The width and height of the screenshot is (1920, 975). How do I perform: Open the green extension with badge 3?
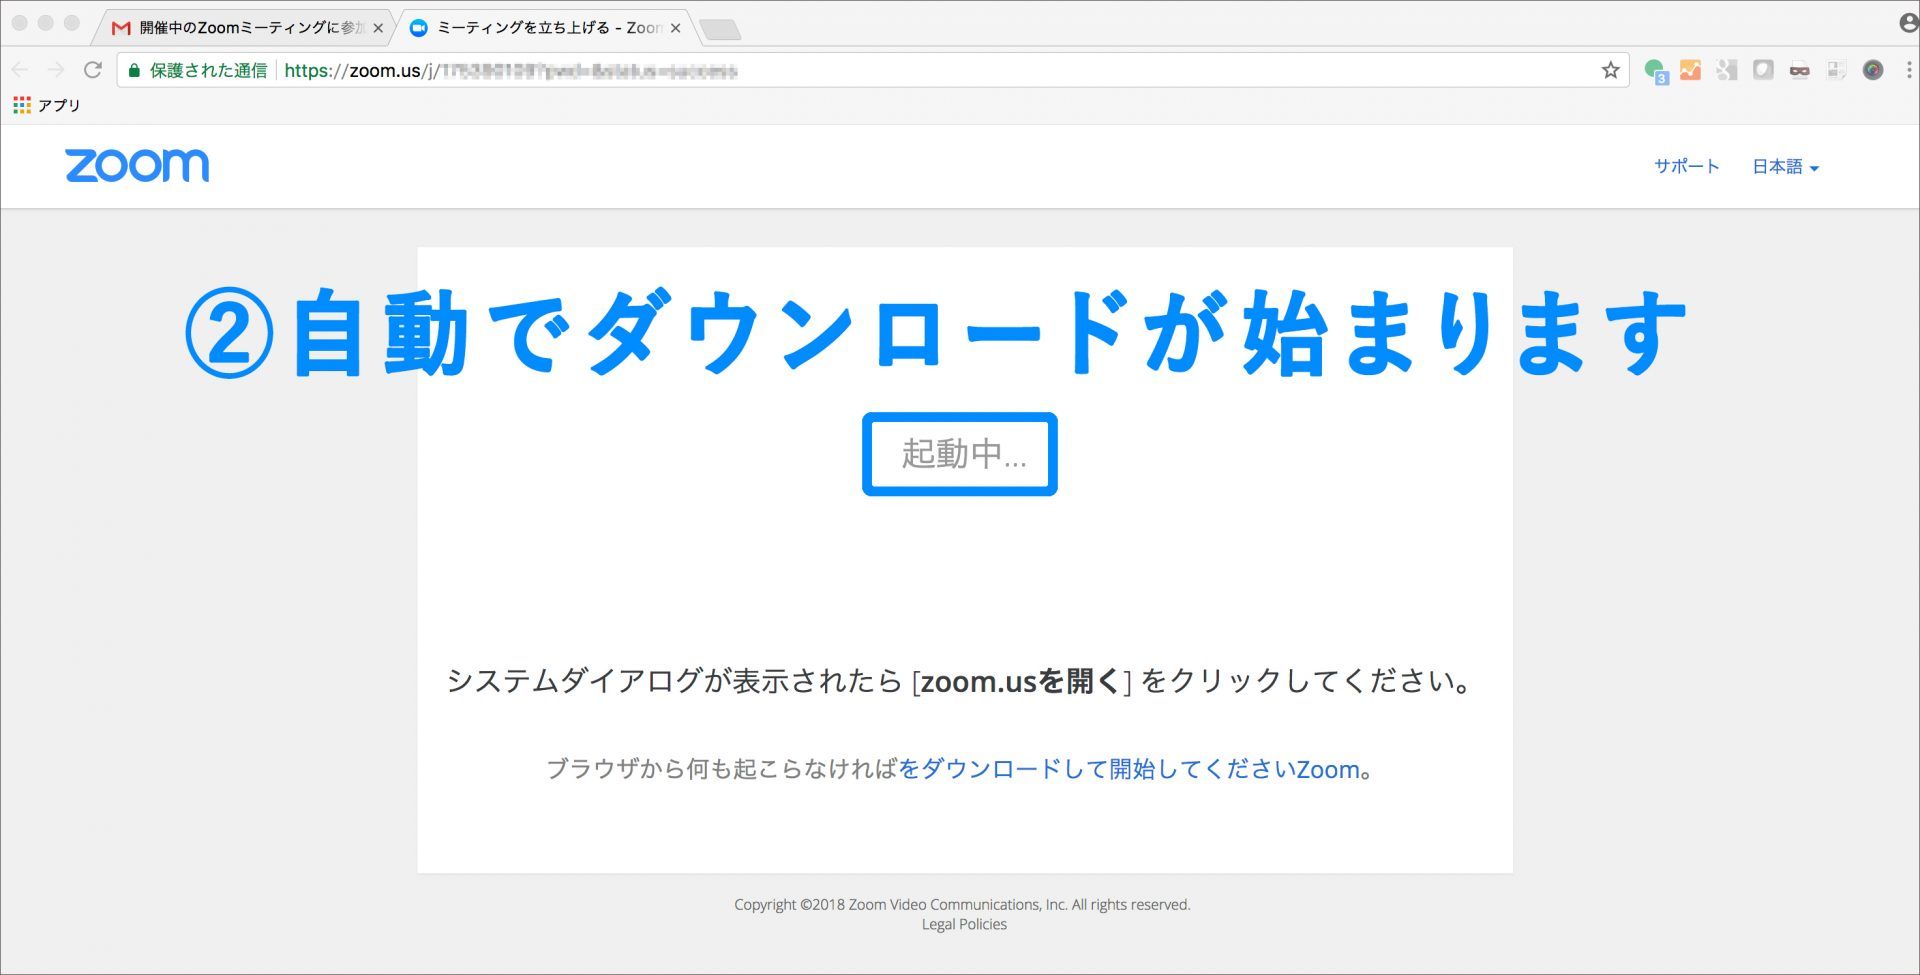(x=1656, y=71)
